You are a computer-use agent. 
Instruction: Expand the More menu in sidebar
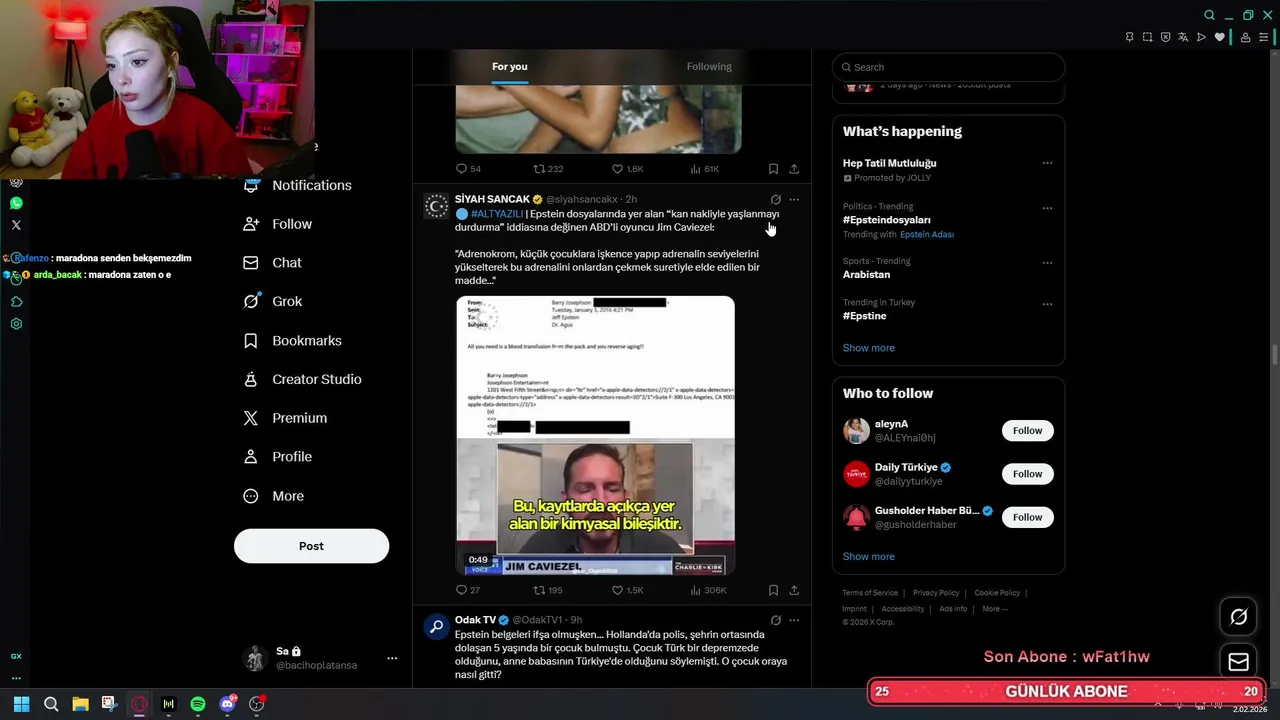tap(274, 496)
